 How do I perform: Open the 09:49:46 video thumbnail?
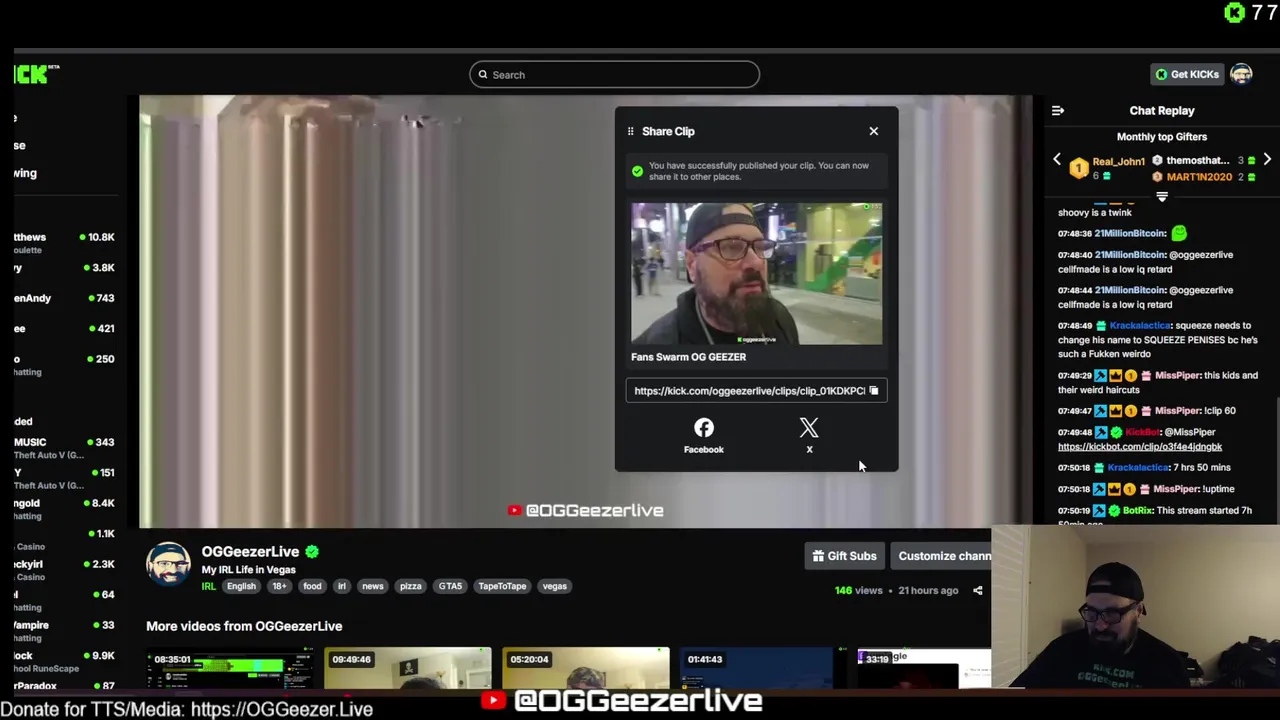pos(407,669)
